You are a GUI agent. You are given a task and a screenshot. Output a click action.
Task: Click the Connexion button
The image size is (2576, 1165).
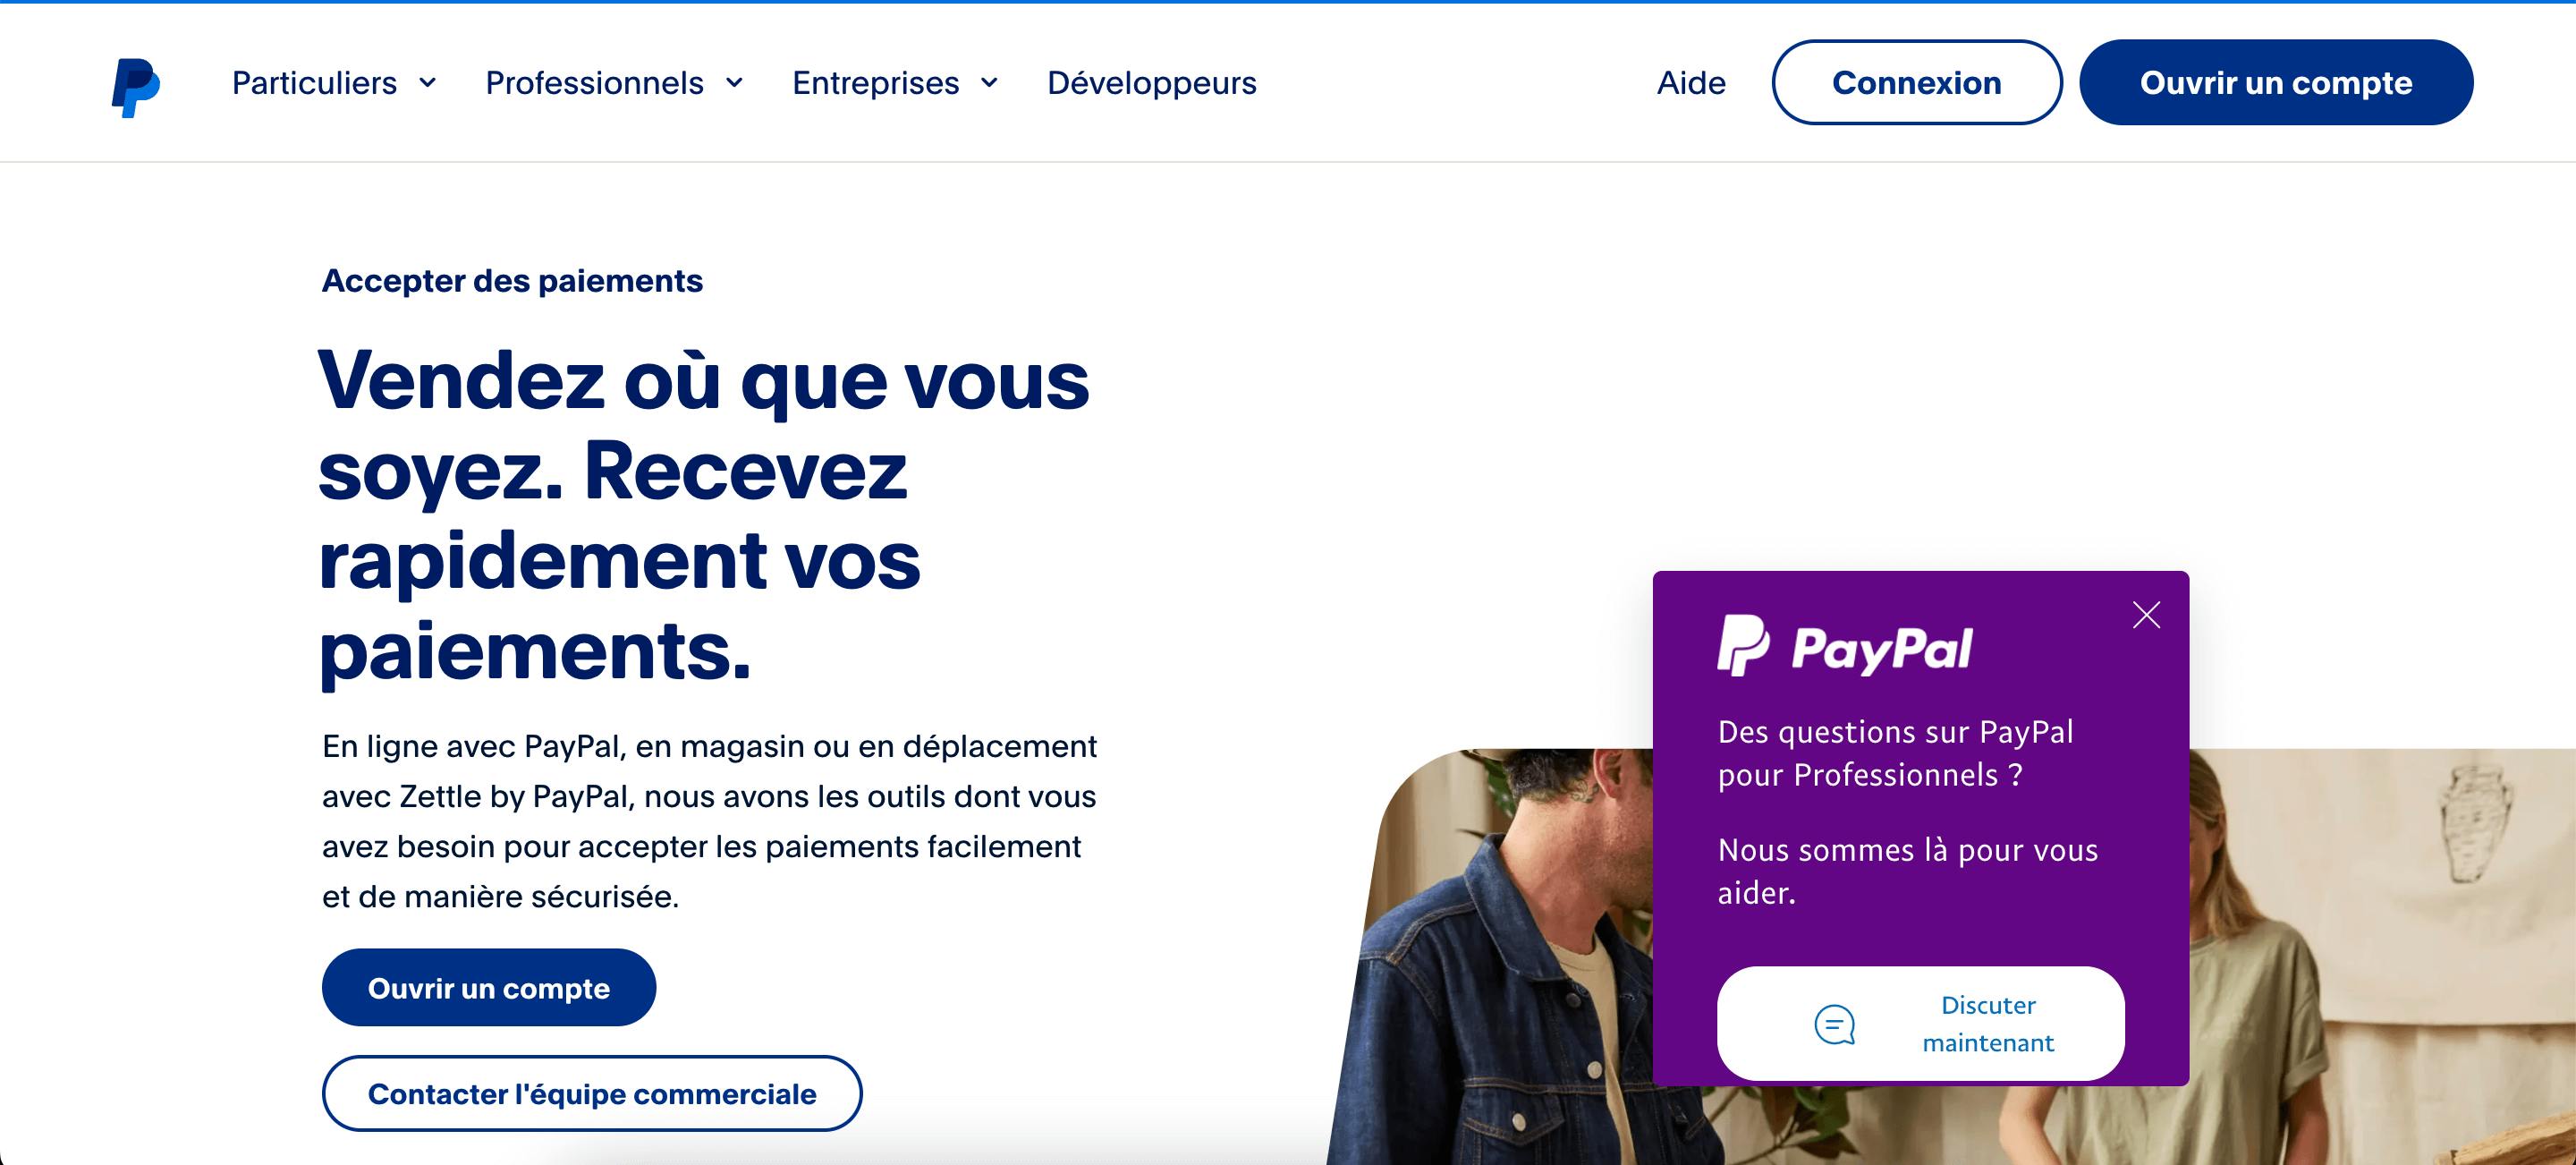pos(1916,82)
